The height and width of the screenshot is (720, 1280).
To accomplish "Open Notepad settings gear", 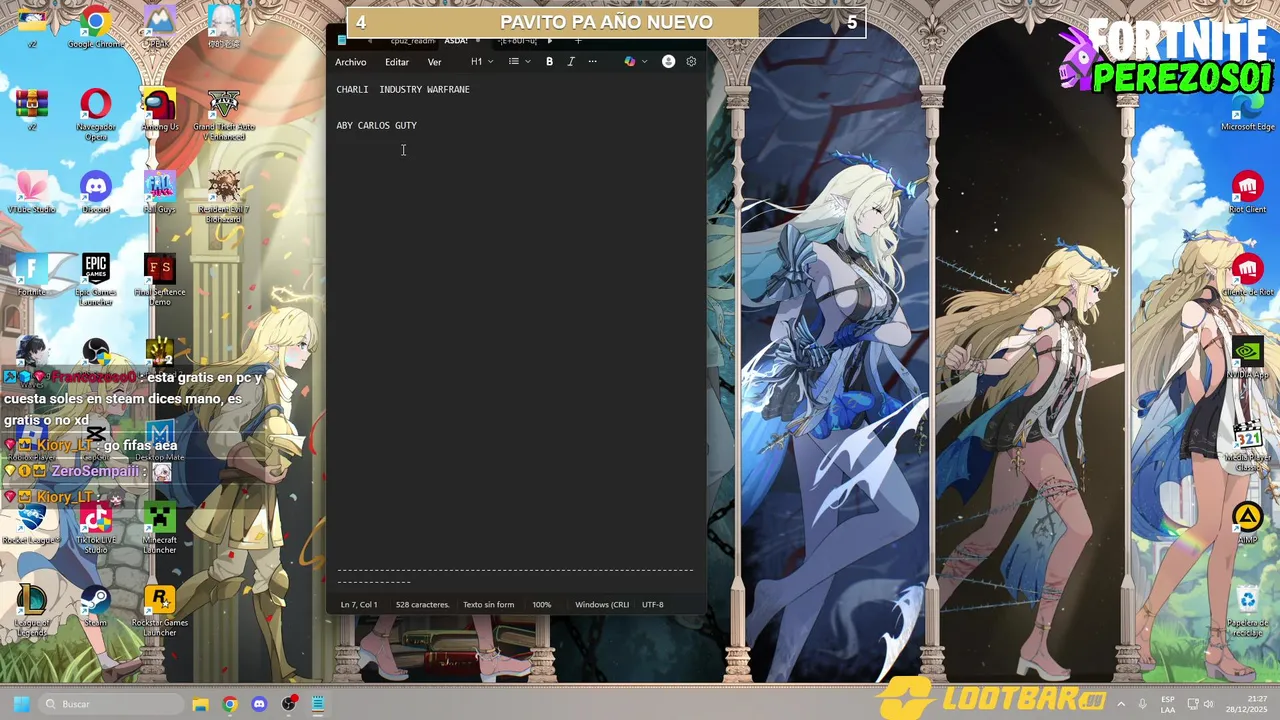I will (691, 62).
